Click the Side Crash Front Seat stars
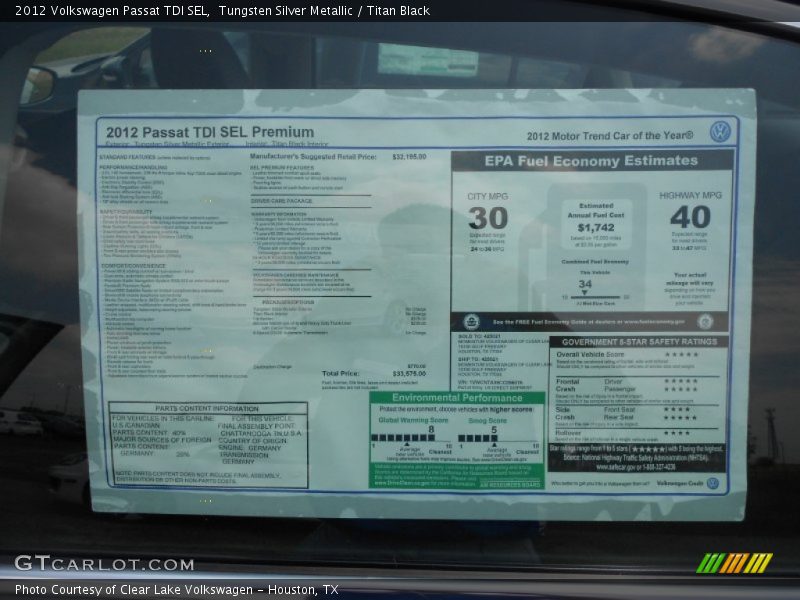800x600 pixels. tap(677, 409)
